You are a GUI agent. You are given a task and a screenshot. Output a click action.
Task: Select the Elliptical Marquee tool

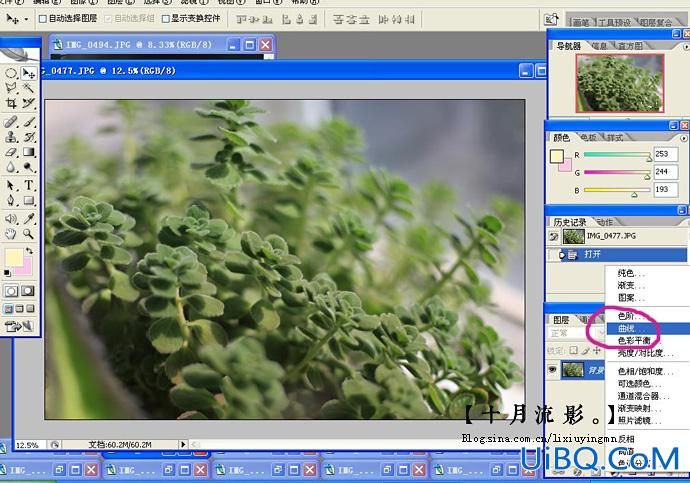click(11, 73)
